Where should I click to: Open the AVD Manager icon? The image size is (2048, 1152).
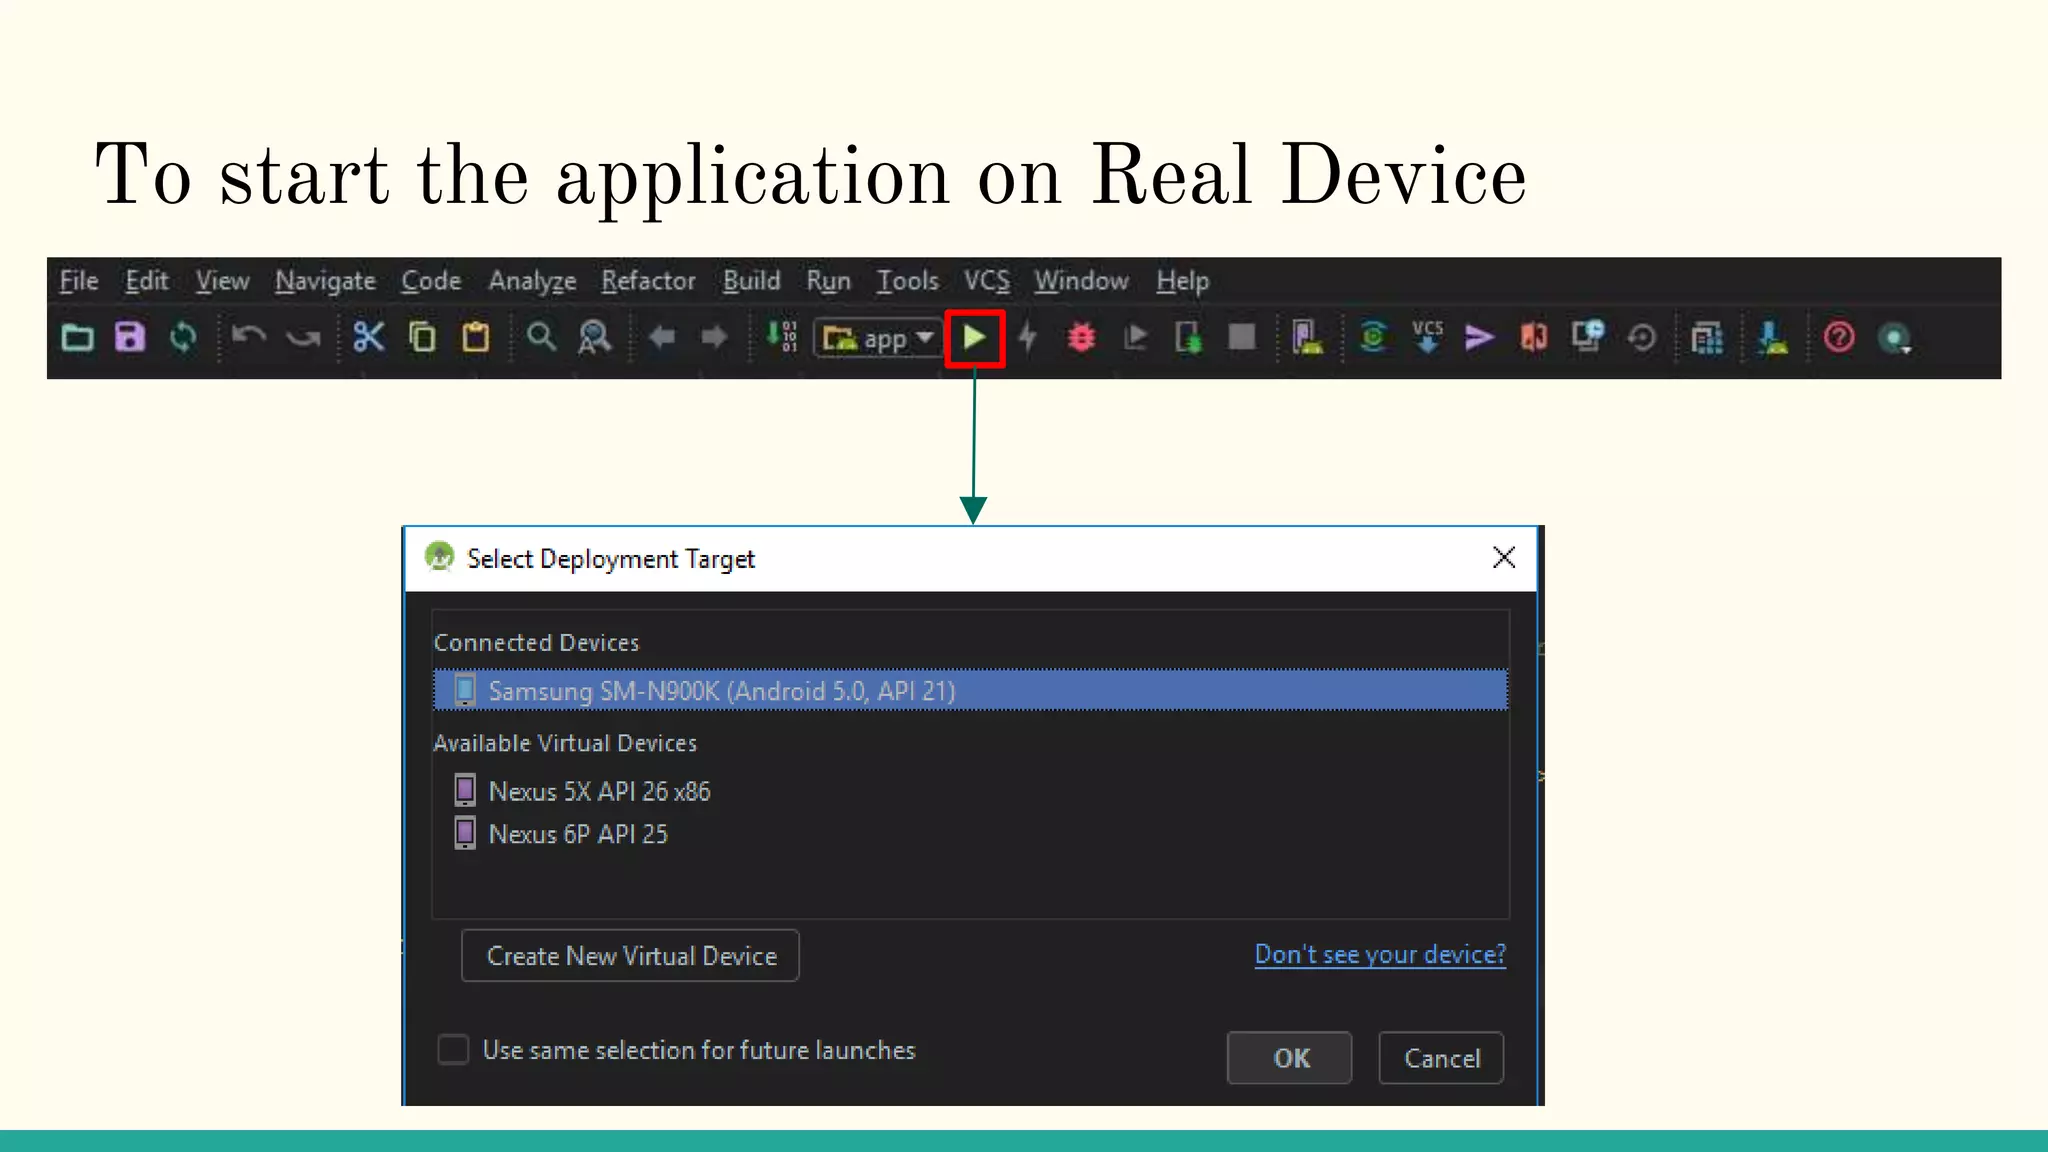[1307, 337]
